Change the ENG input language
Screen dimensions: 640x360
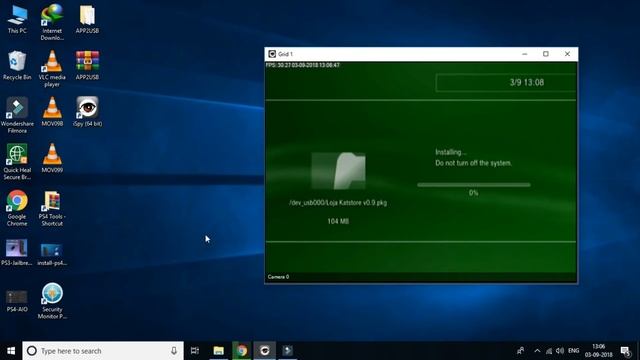573,351
